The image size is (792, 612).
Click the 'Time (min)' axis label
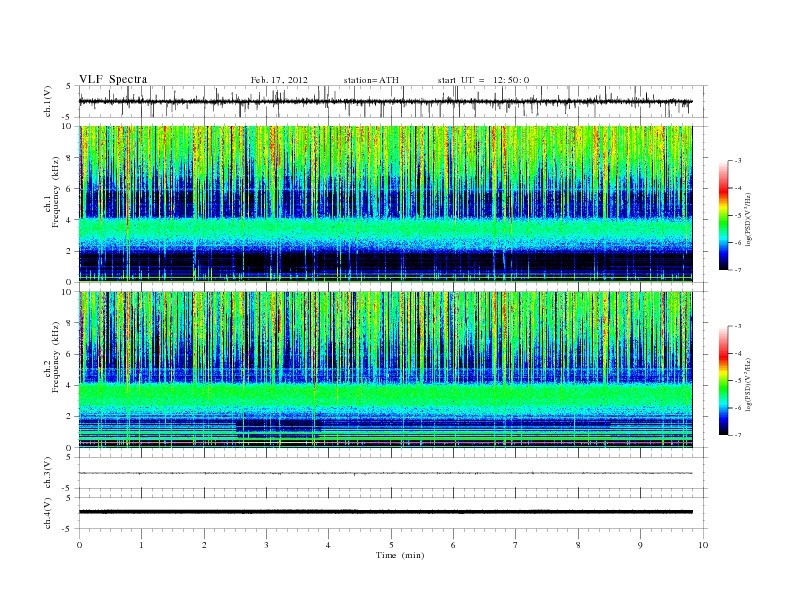[400, 555]
